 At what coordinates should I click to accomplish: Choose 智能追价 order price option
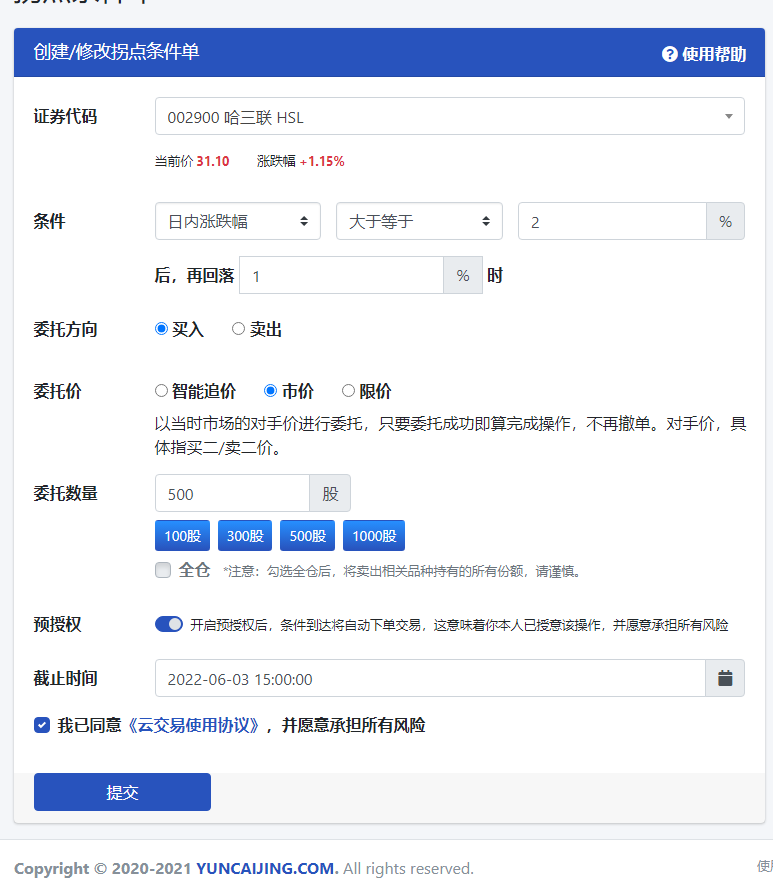[162, 391]
